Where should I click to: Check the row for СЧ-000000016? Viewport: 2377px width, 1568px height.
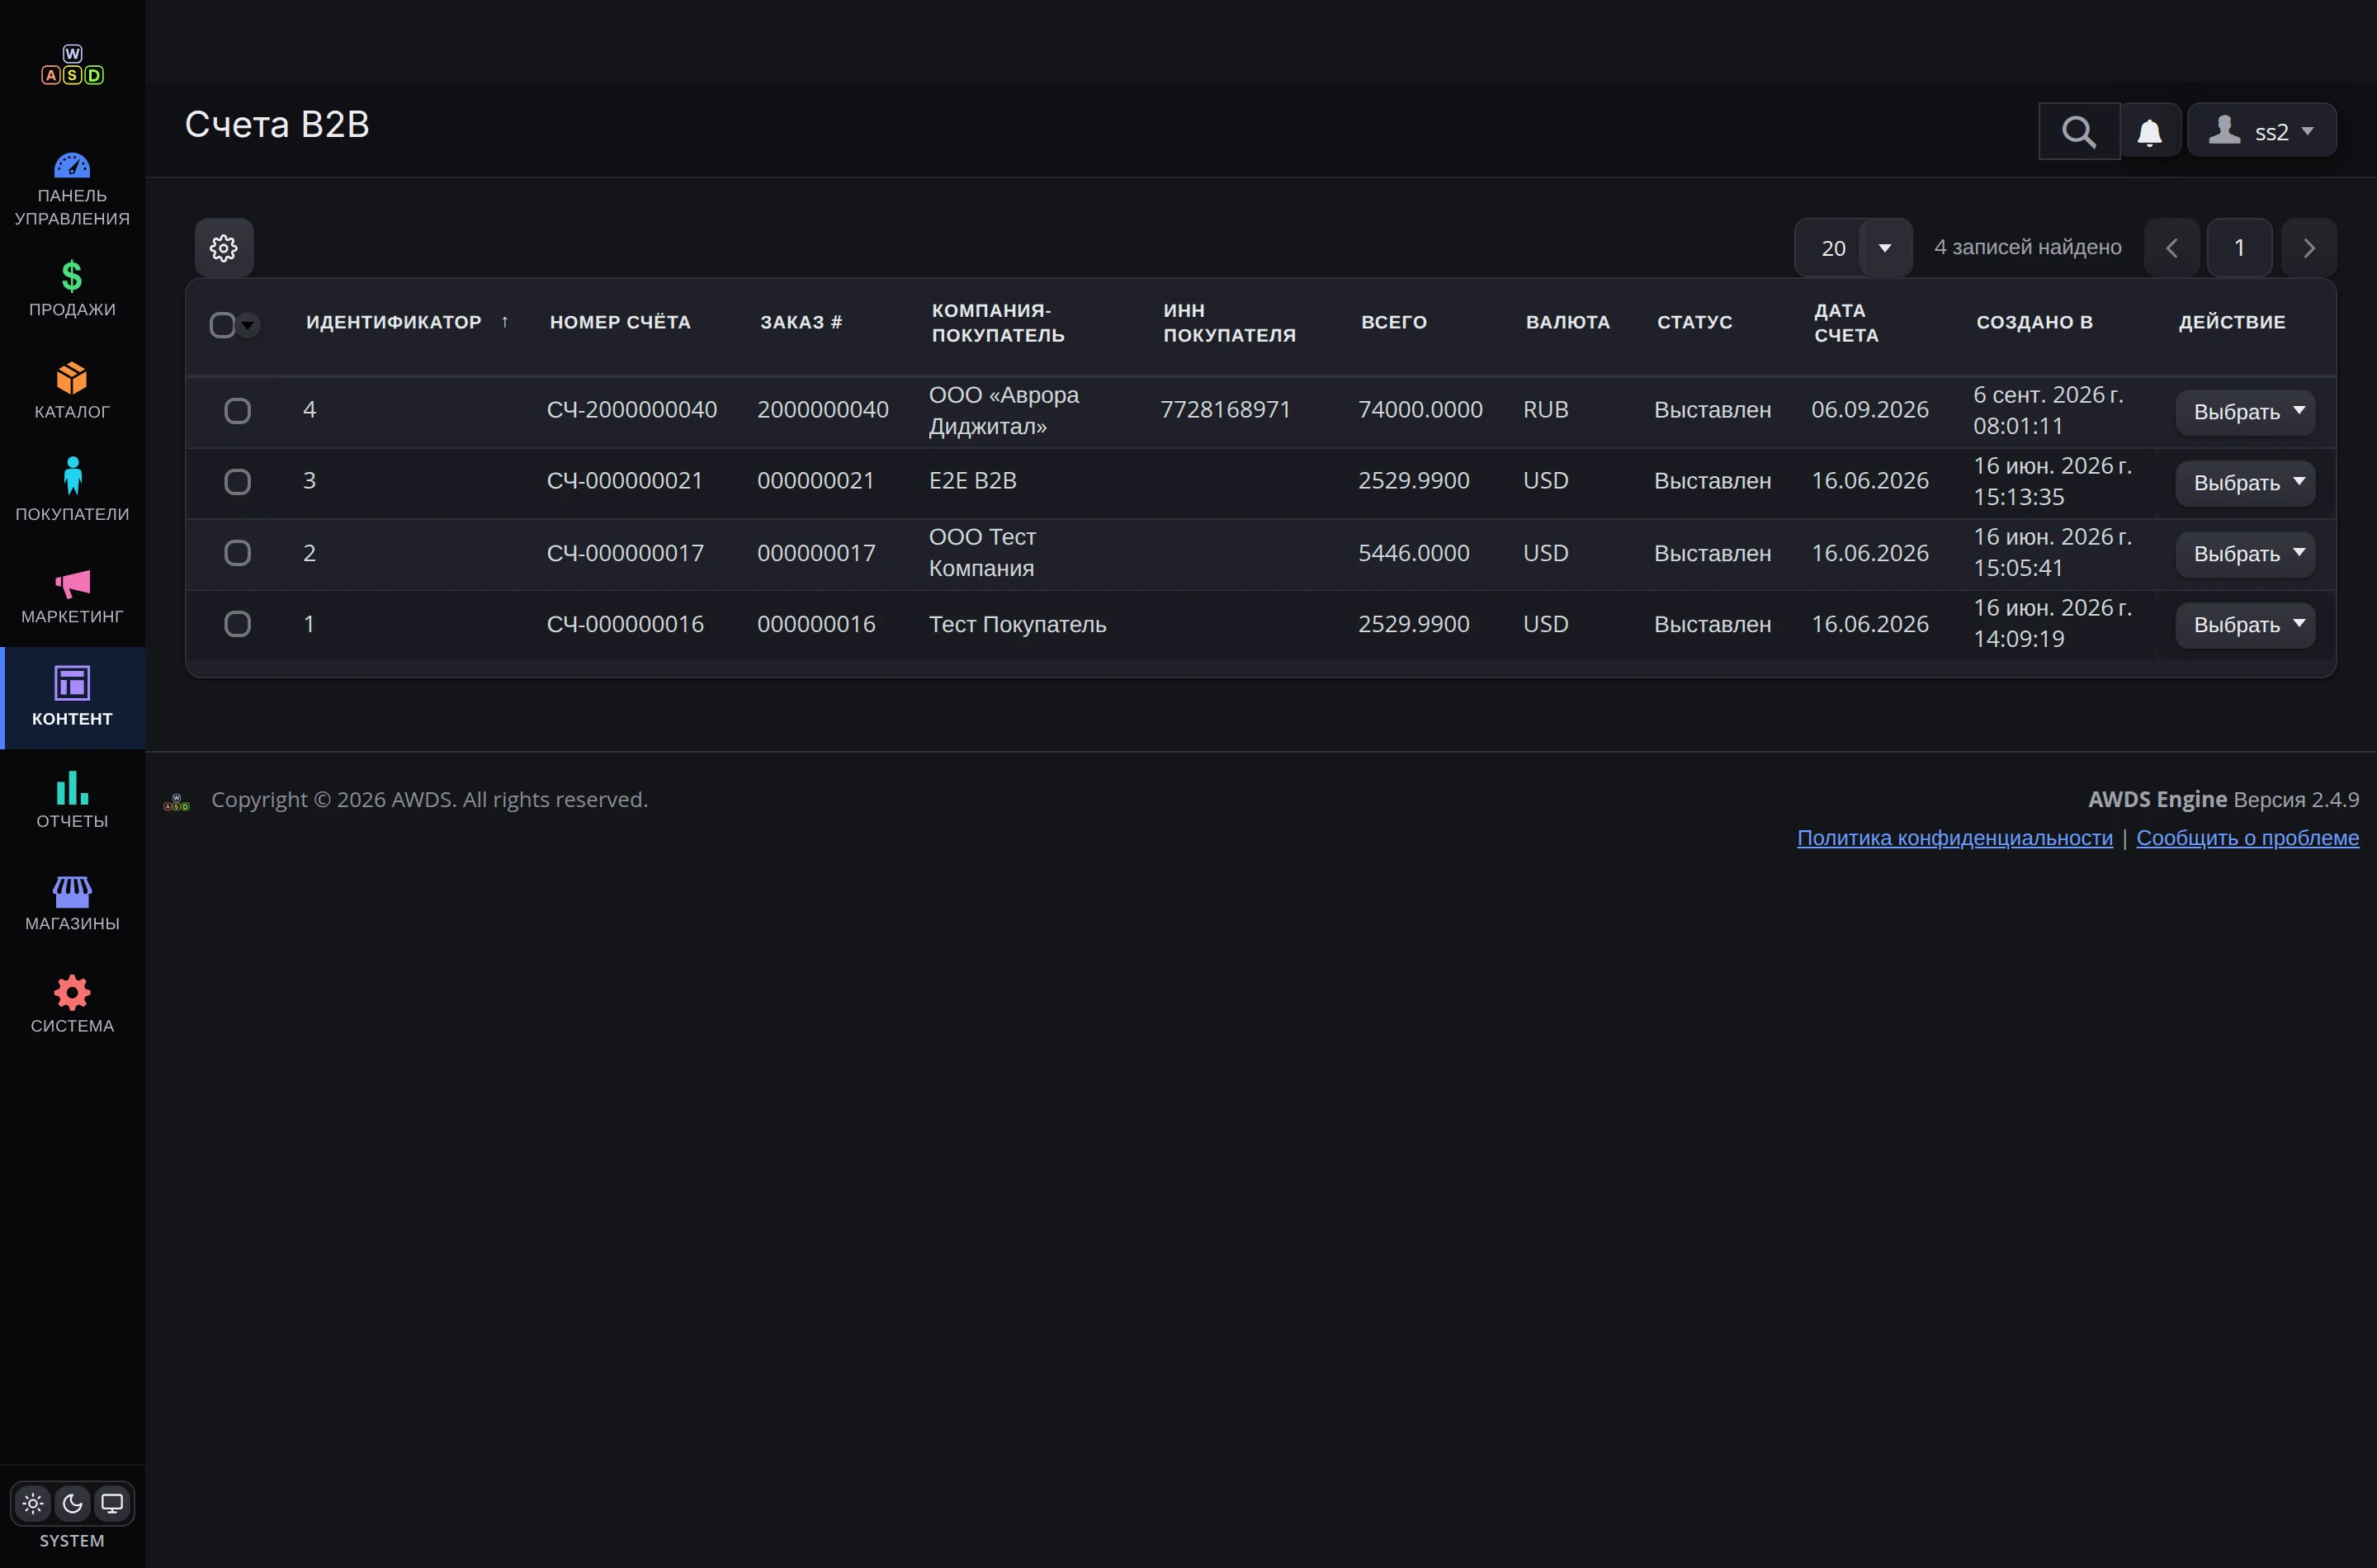click(237, 624)
